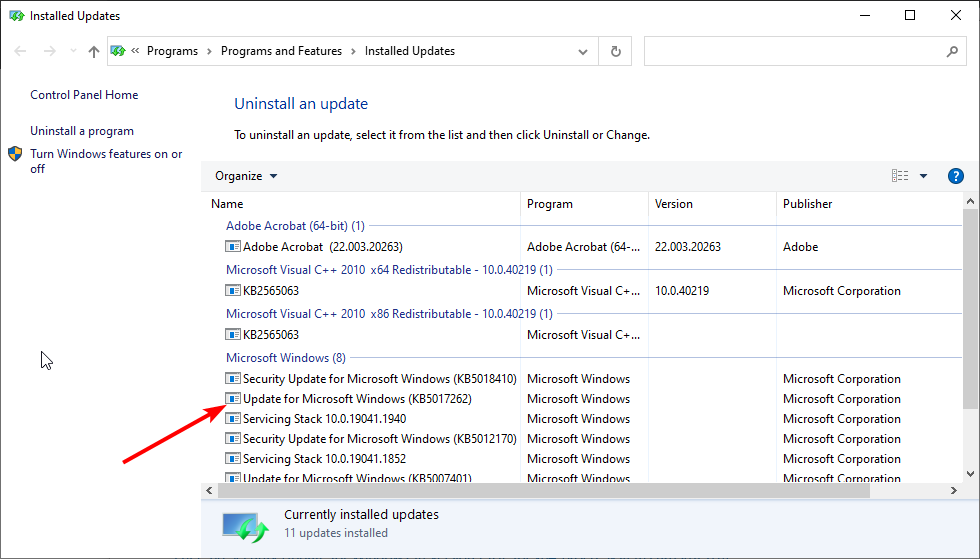Select Servicing Stack 10.0.19041.1852 entry
The image size is (980, 559).
(324, 459)
